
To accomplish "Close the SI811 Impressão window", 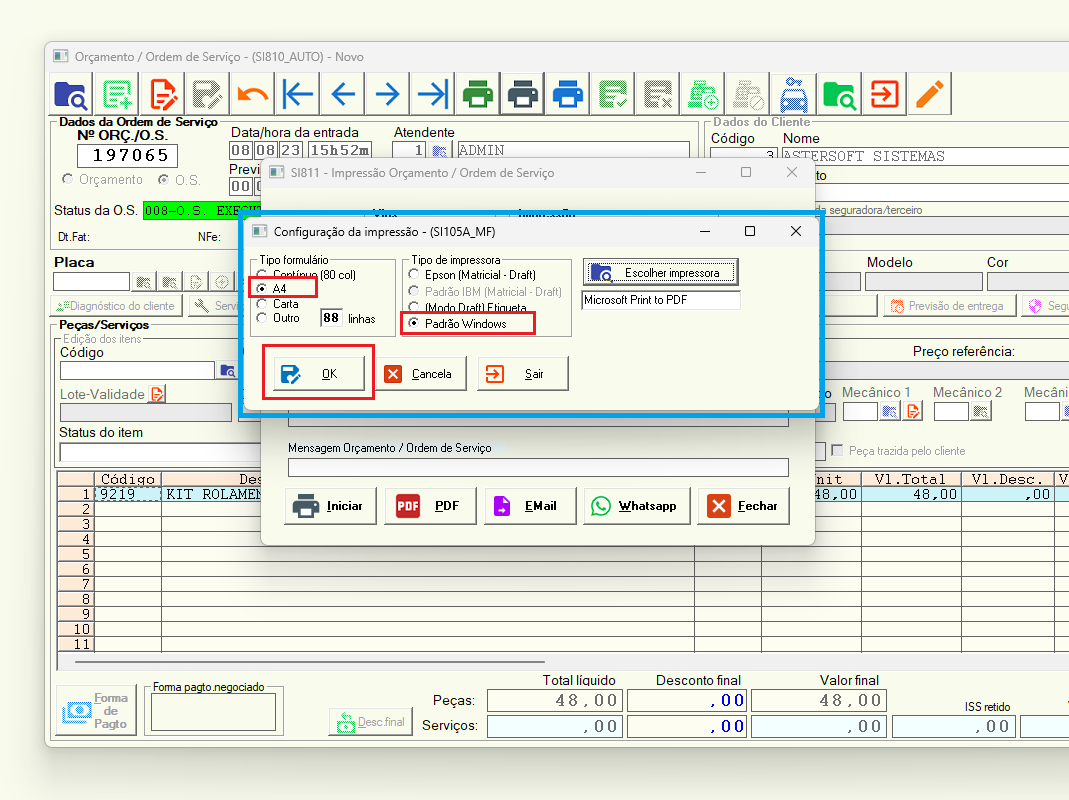I will [792, 173].
